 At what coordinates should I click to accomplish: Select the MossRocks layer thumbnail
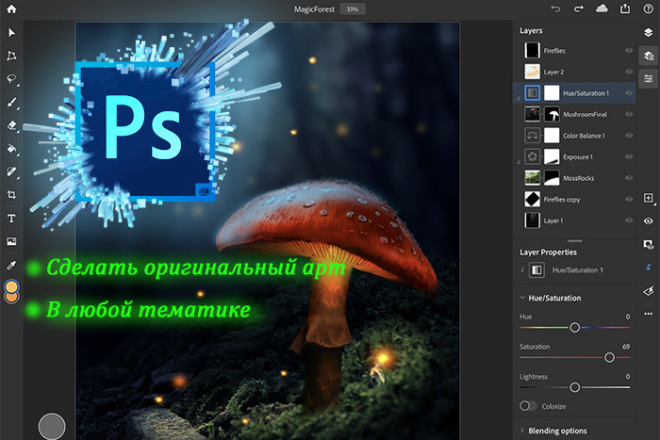click(532, 178)
